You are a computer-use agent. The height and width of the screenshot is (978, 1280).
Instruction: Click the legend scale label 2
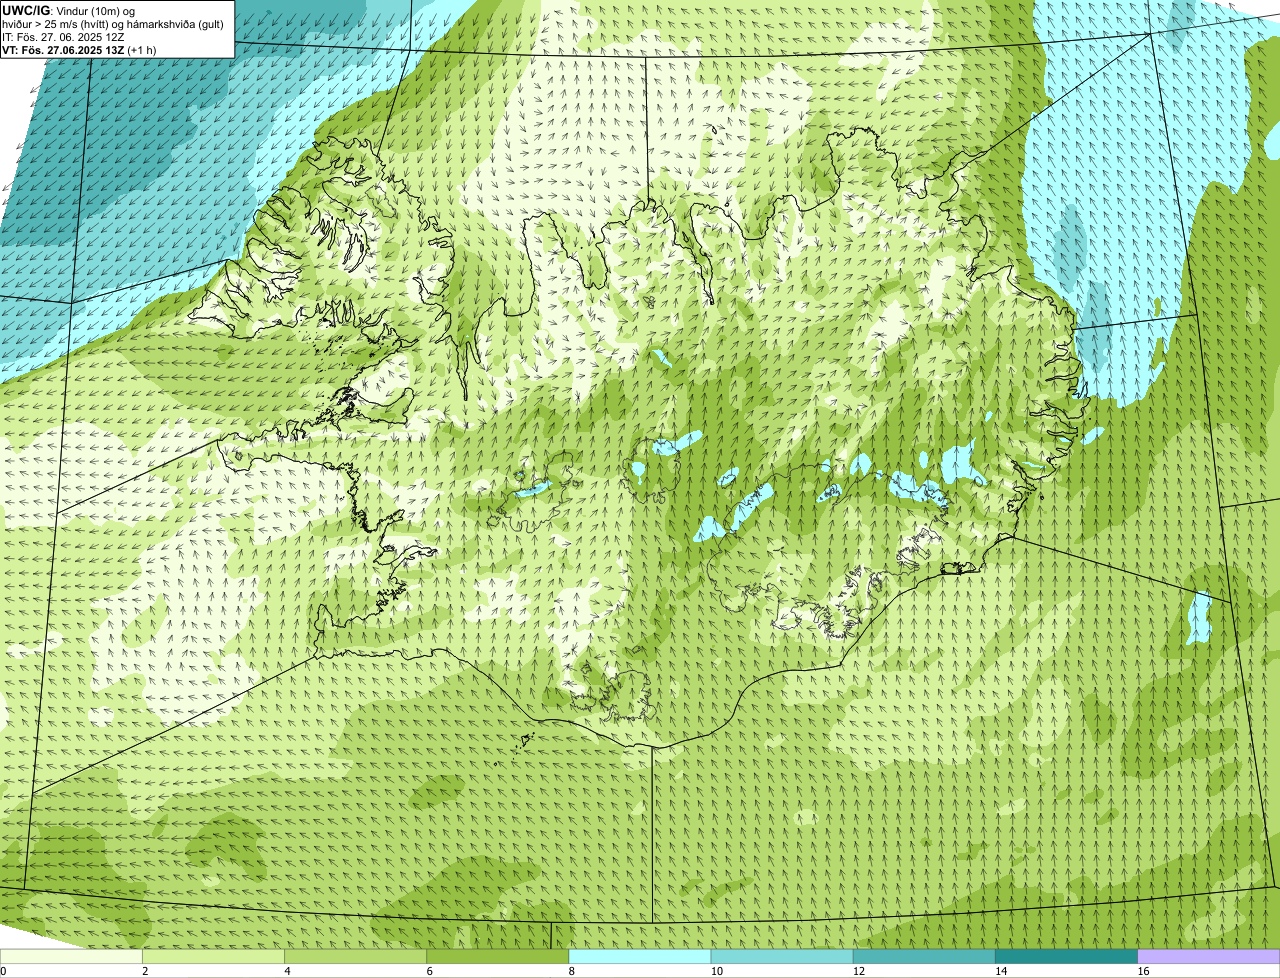(146, 971)
